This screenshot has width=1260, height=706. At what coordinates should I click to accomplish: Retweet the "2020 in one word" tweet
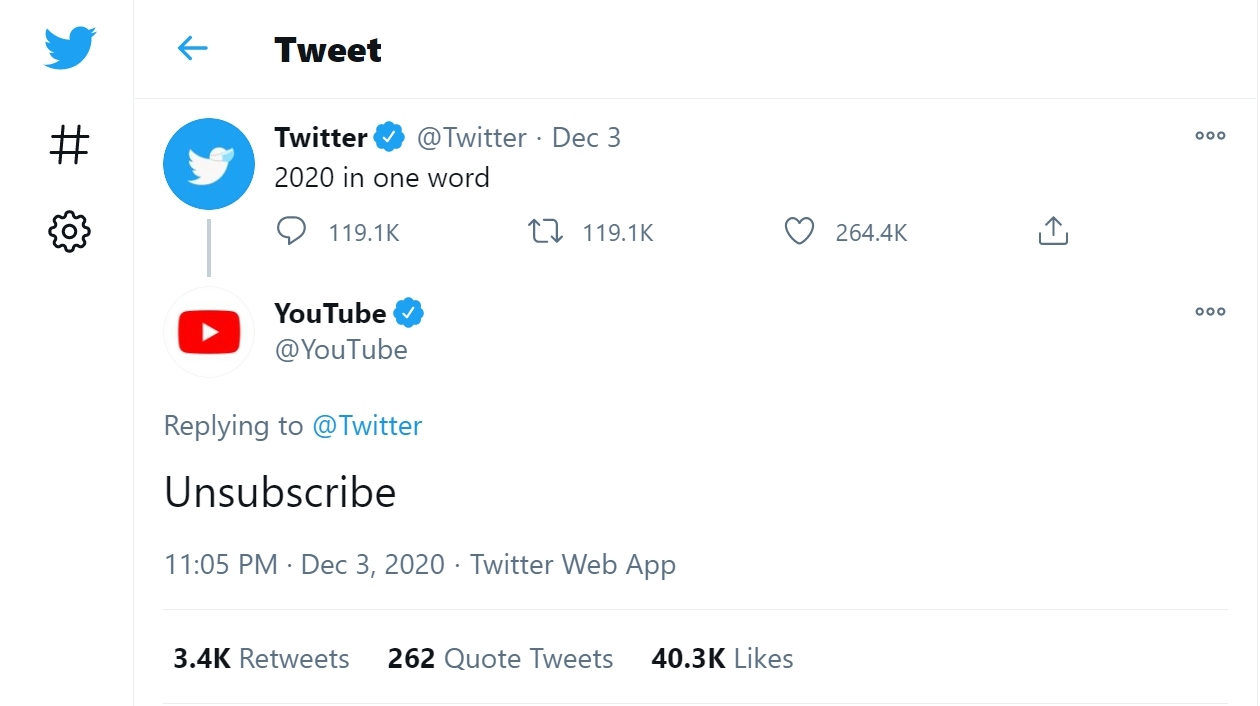545,232
